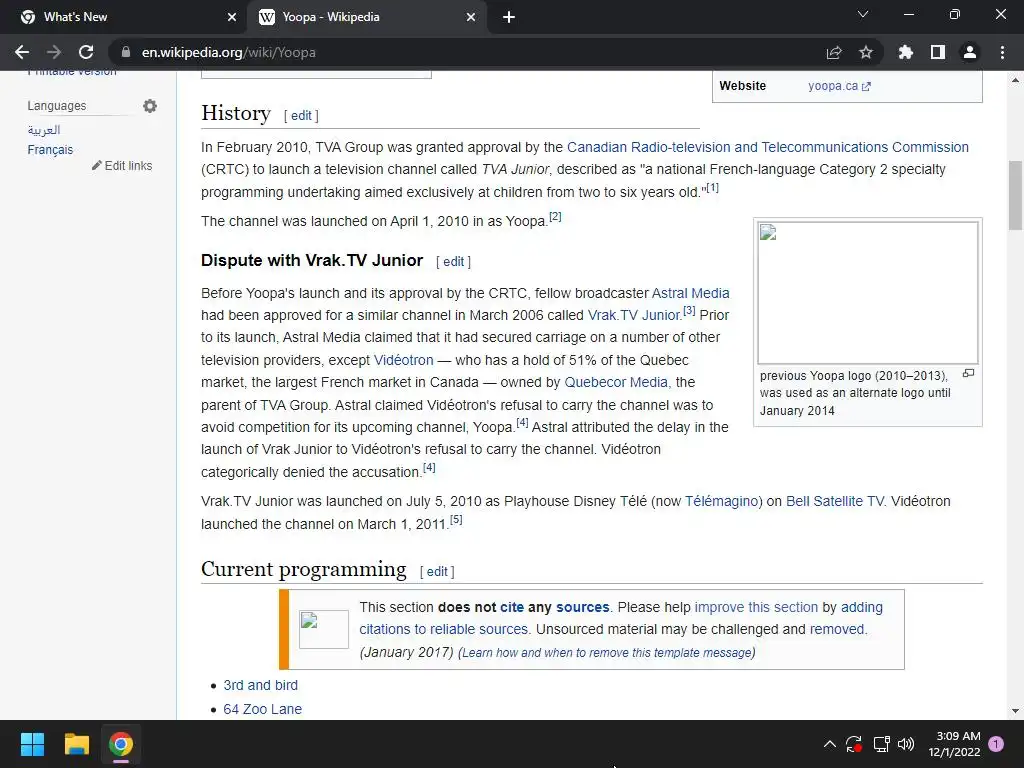Open a new tab with the plus button
This screenshot has height=768, width=1024.
click(x=509, y=18)
